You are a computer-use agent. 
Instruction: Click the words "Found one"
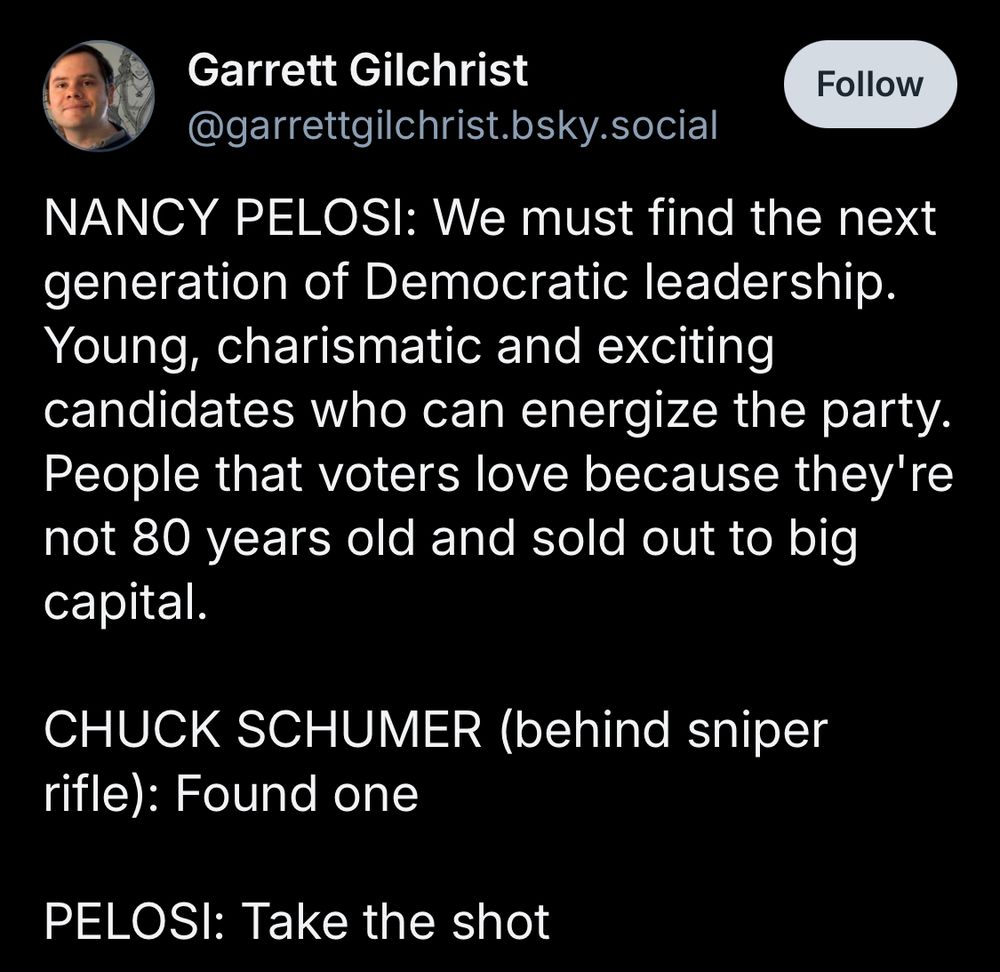click(297, 795)
